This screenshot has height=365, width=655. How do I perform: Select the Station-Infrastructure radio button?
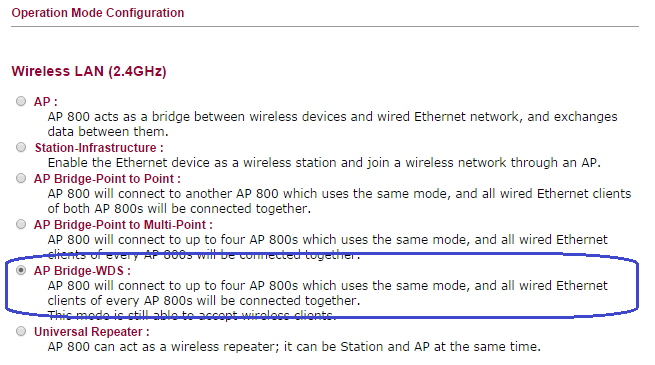[x=21, y=147]
